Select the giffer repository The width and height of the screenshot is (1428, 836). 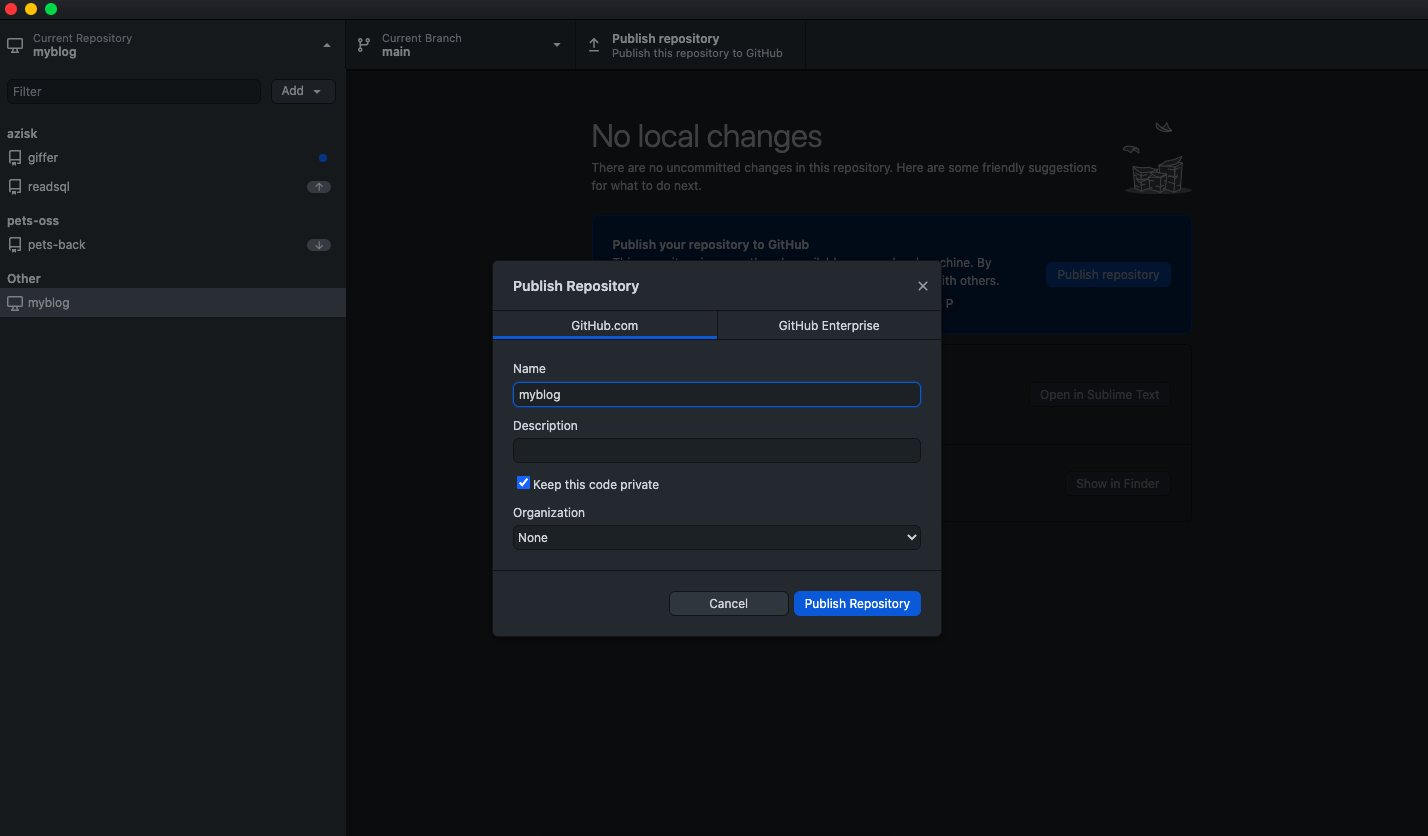pyautogui.click(x=173, y=158)
